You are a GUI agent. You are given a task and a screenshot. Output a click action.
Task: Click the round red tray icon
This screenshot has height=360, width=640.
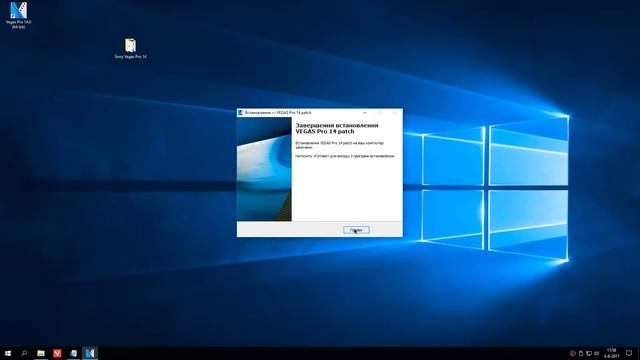[x=573, y=353]
